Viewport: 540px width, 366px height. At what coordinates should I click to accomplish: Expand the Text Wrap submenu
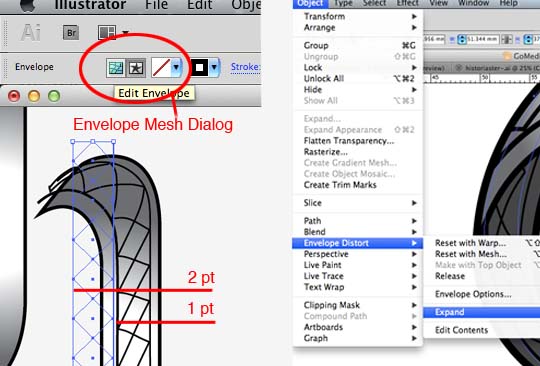(x=358, y=287)
